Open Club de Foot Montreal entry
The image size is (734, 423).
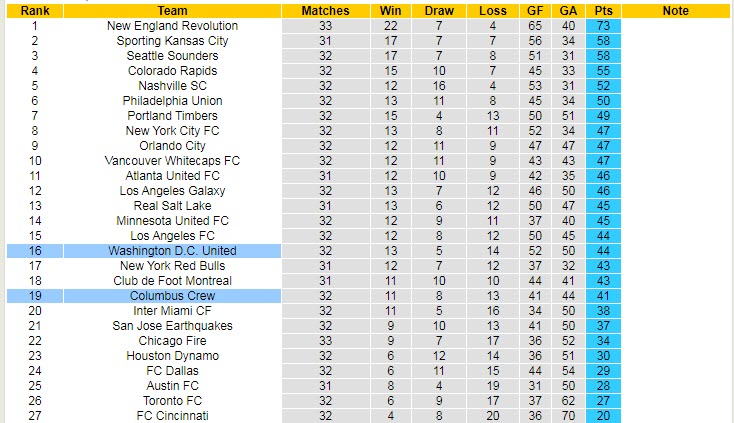click(x=172, y=281)
